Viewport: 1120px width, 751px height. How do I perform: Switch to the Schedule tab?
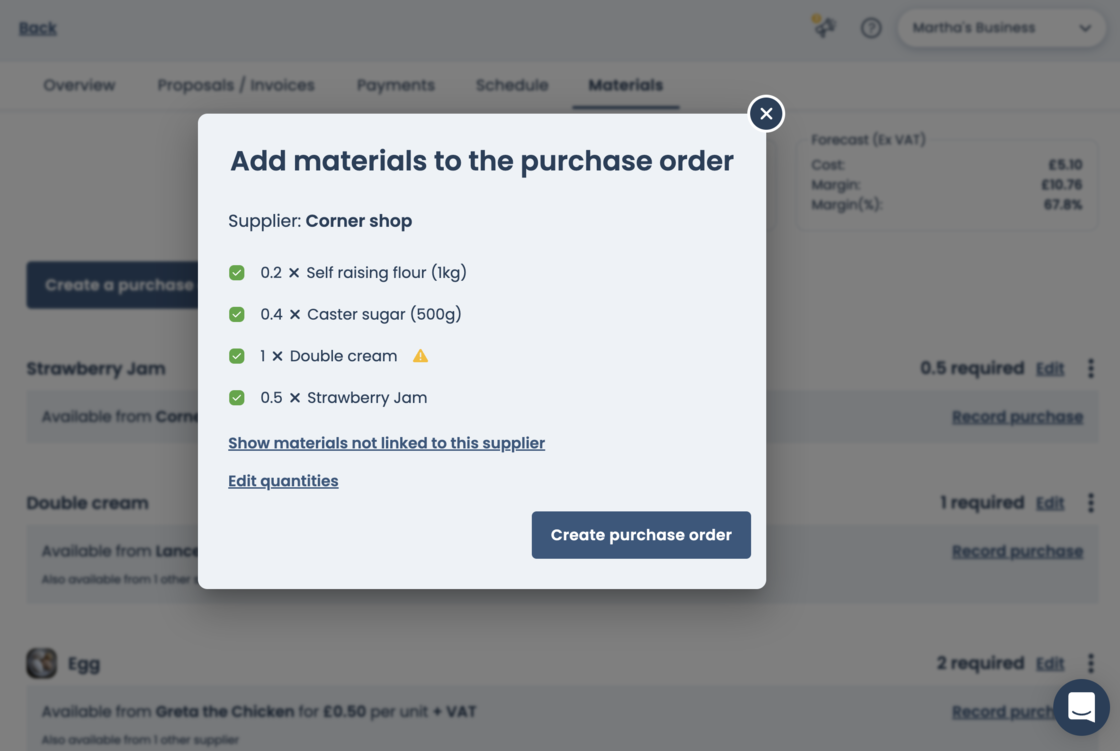512,85
